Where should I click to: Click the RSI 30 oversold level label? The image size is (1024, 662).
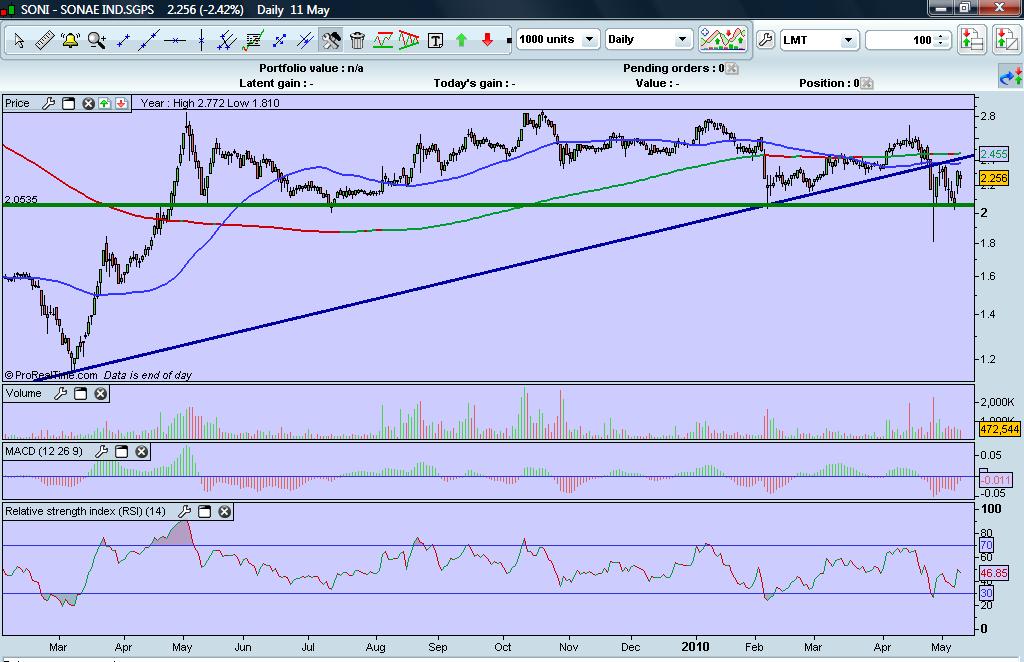pyautogui.click(x=986, y=593)
